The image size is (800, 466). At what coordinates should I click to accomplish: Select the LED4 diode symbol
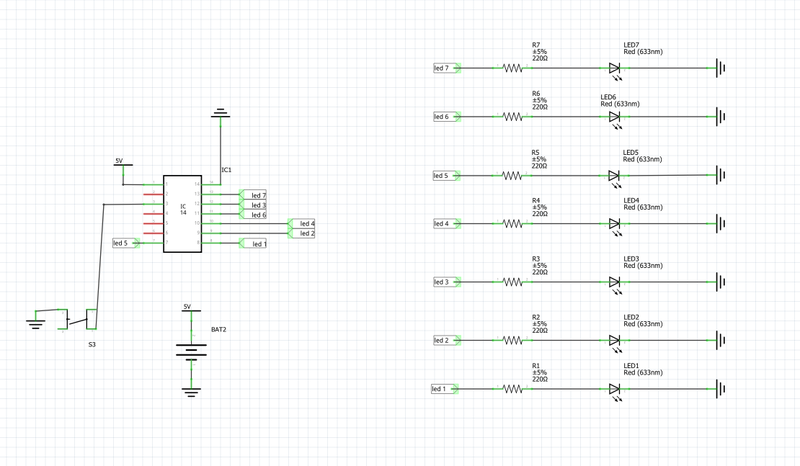tap(615, 223)
